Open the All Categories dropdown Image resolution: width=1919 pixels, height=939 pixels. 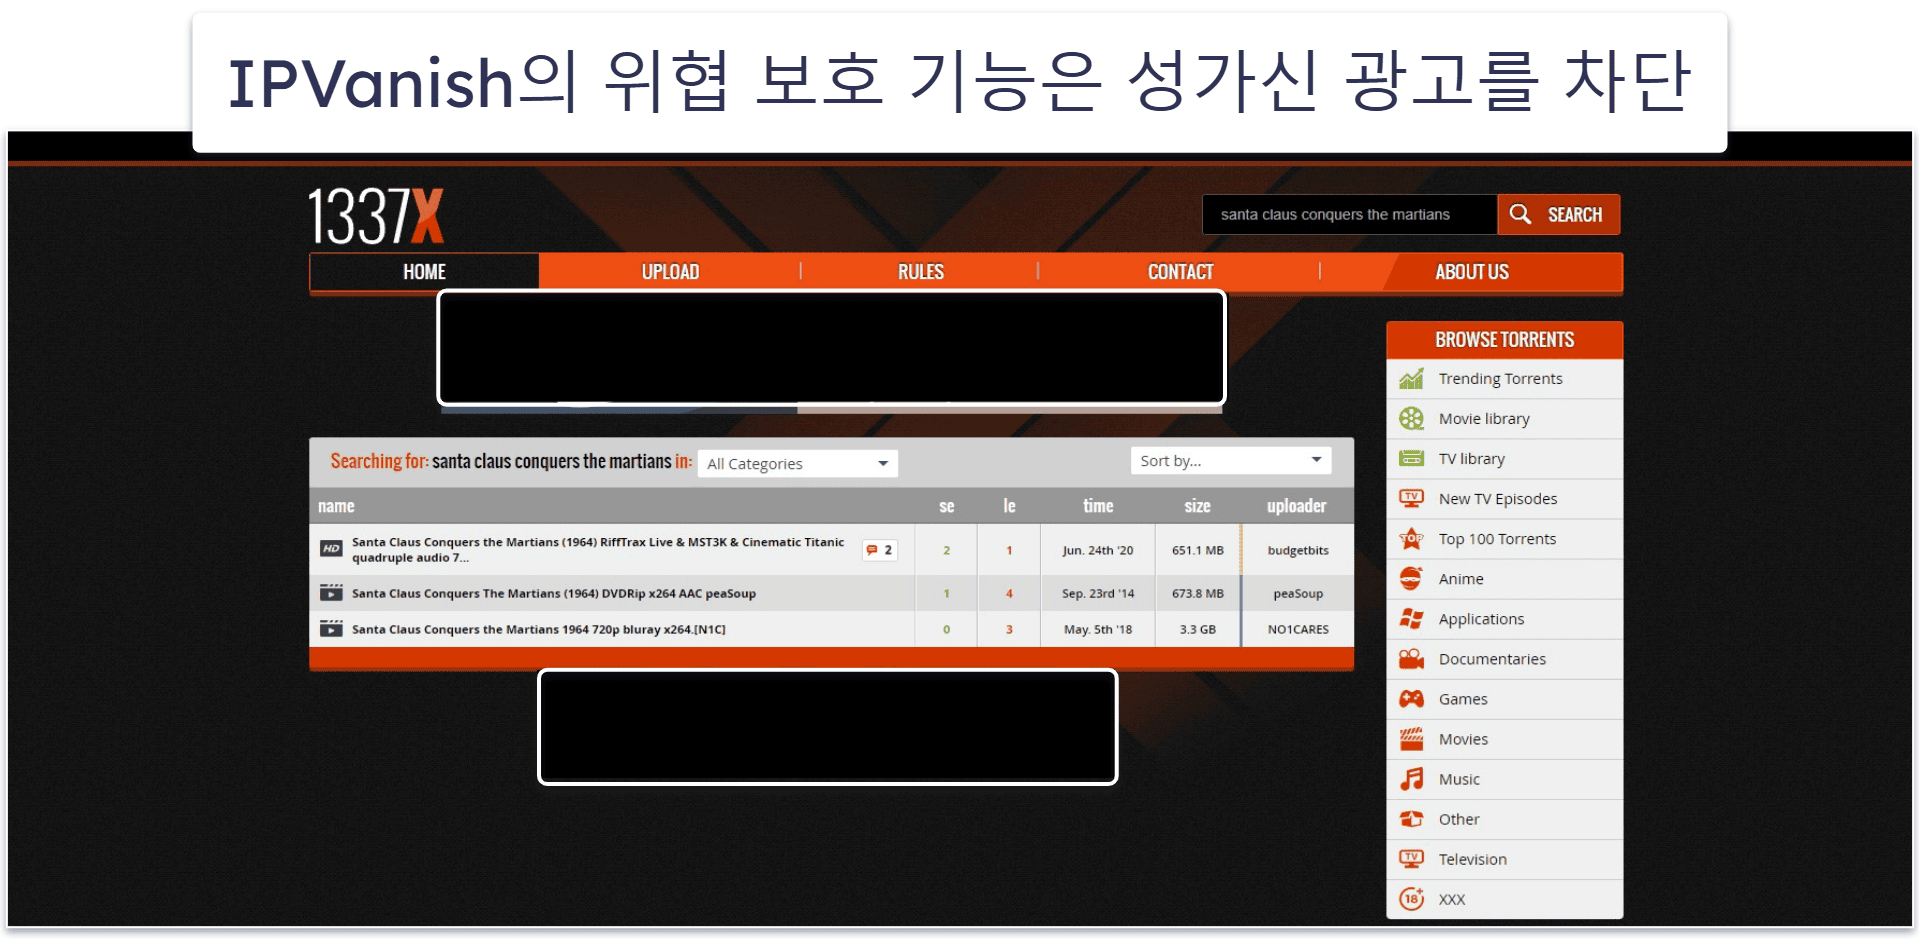click(797, 463)
